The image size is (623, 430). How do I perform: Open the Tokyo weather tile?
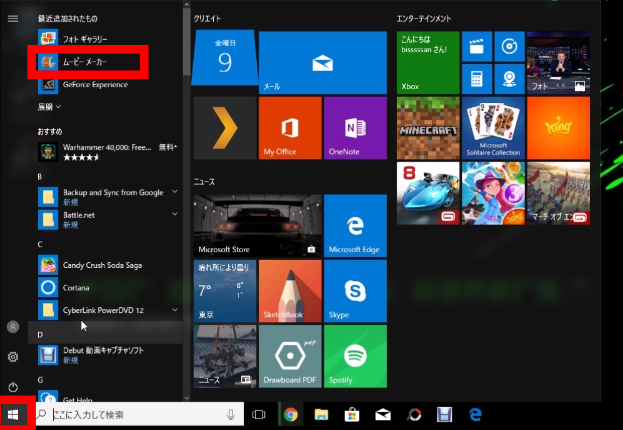point(225,291)
